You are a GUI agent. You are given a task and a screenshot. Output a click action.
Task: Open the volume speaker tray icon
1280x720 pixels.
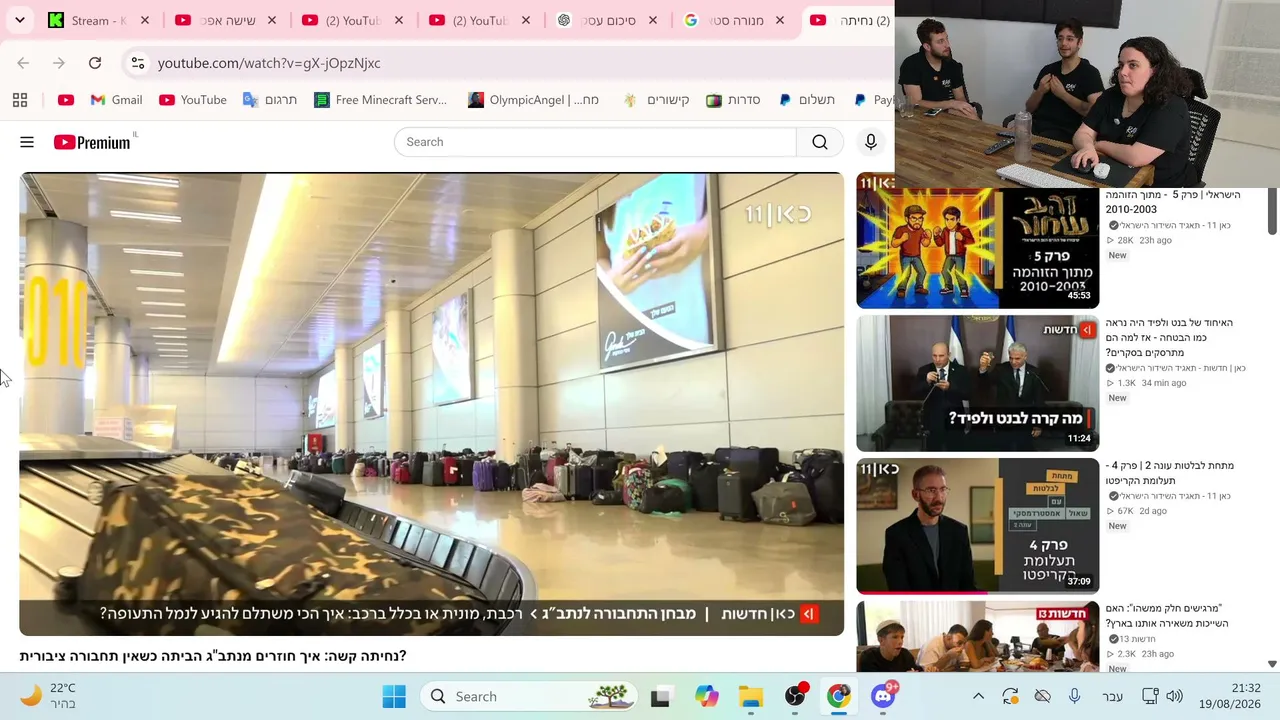(1174, 697)
